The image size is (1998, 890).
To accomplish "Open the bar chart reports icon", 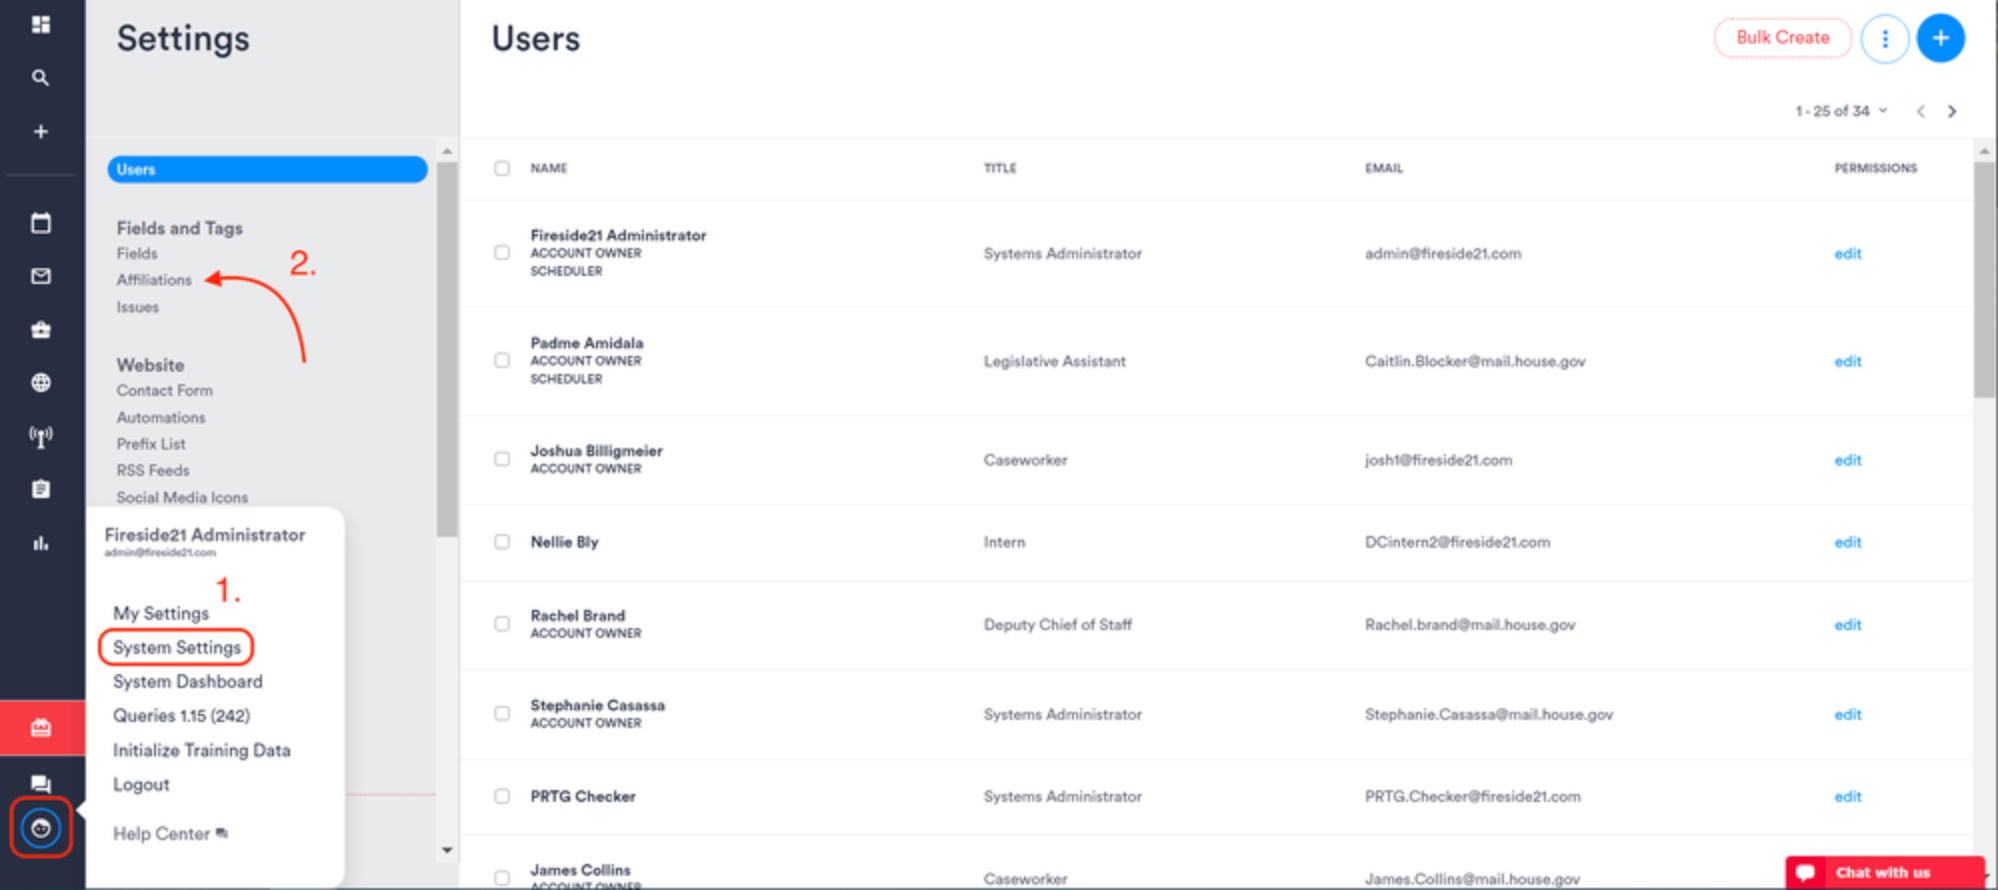I will 41,543.
